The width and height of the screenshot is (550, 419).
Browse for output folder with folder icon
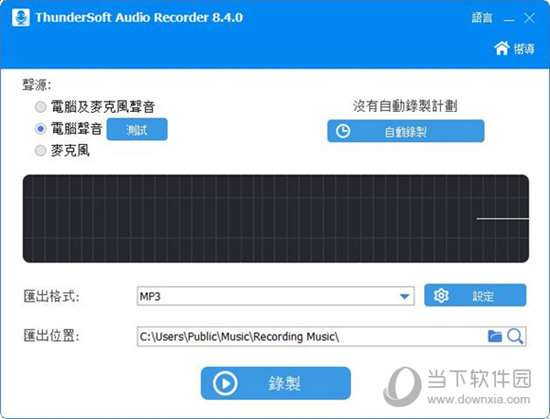coord(495,336)
